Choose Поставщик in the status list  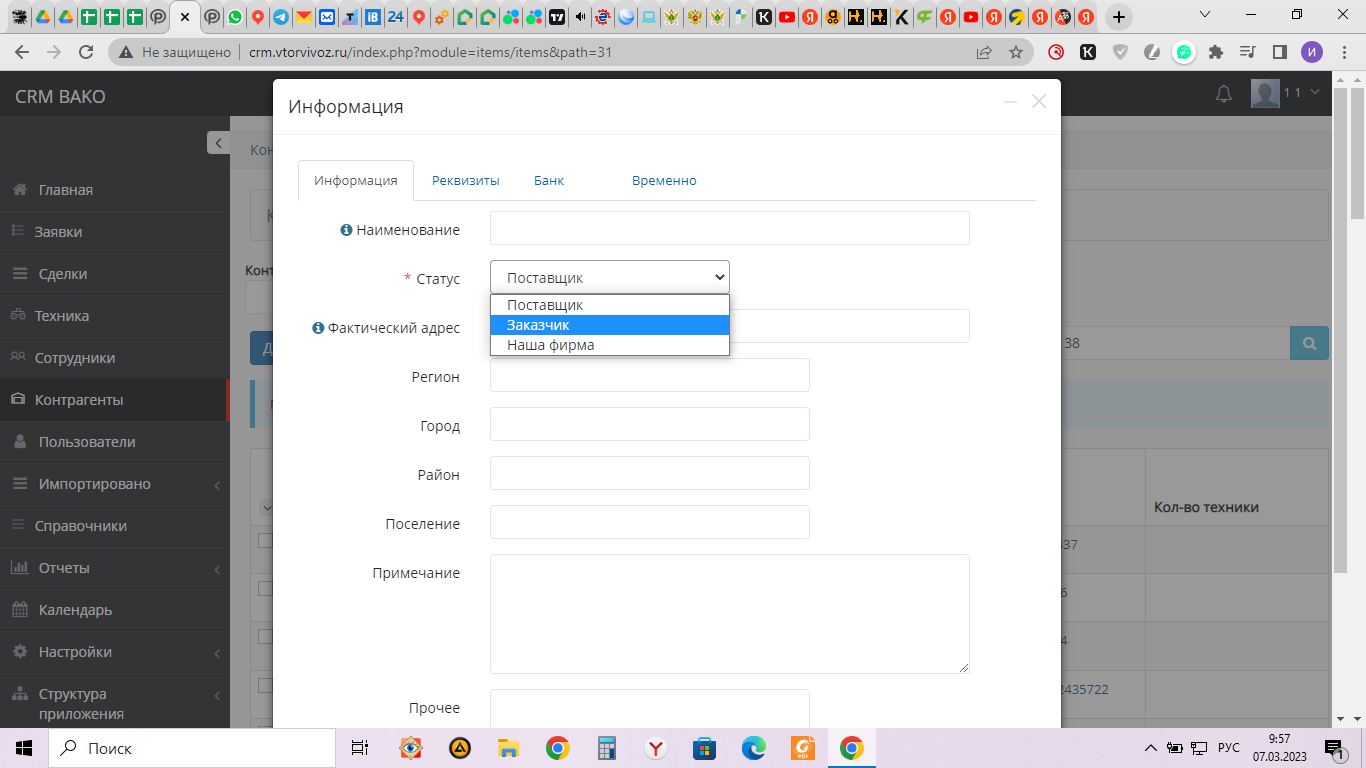[610, 305]
